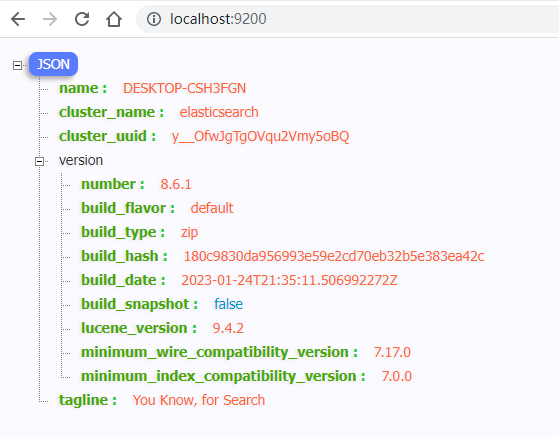
Task: Select the lucene_version key
Action: pyautogui.click(x=139, y=328)
